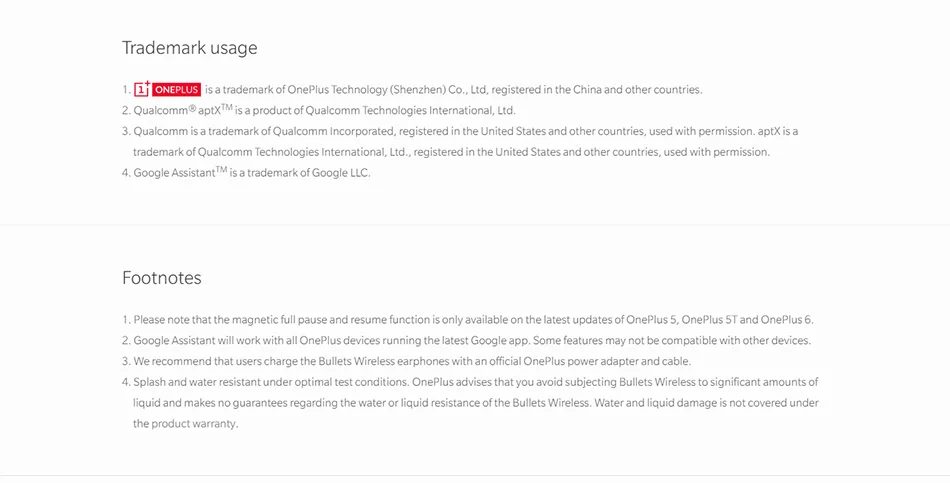Click the 'trademark of Qualcomm Technologies International' continuation line
This screenshot has height=483, width=950.
point(451,152)
